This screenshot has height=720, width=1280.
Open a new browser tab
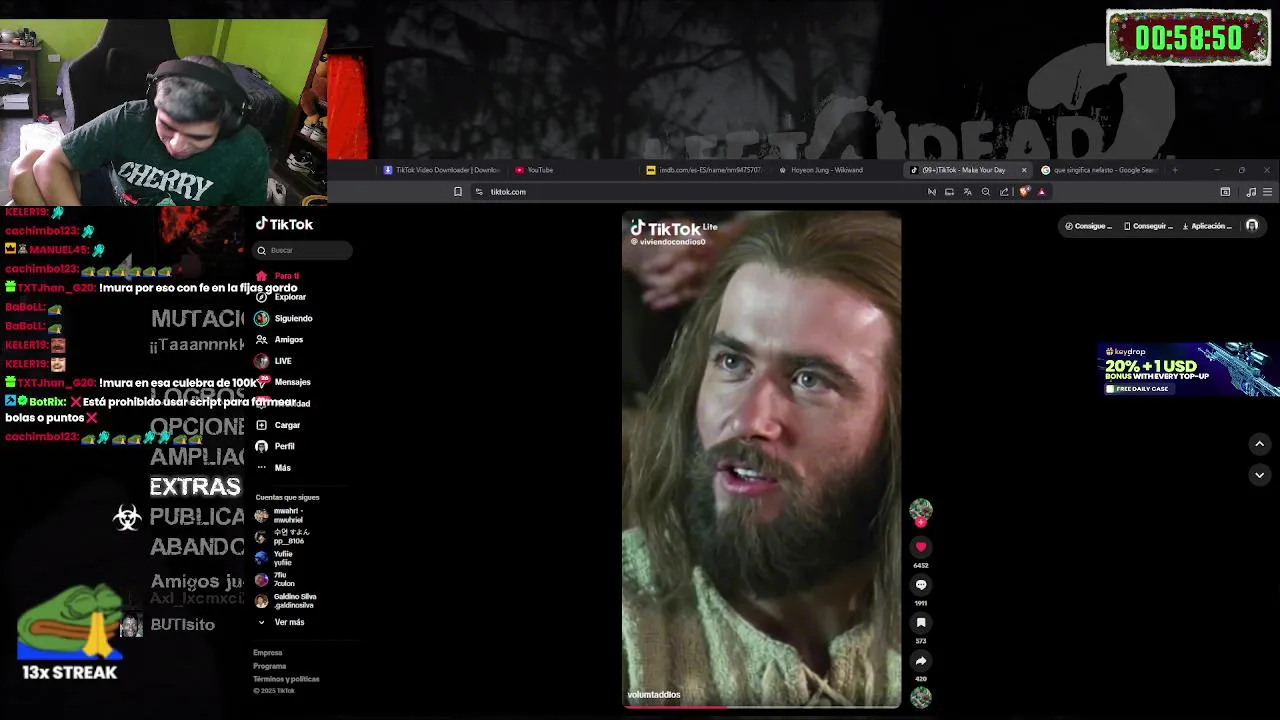(x=1174, y=170)
